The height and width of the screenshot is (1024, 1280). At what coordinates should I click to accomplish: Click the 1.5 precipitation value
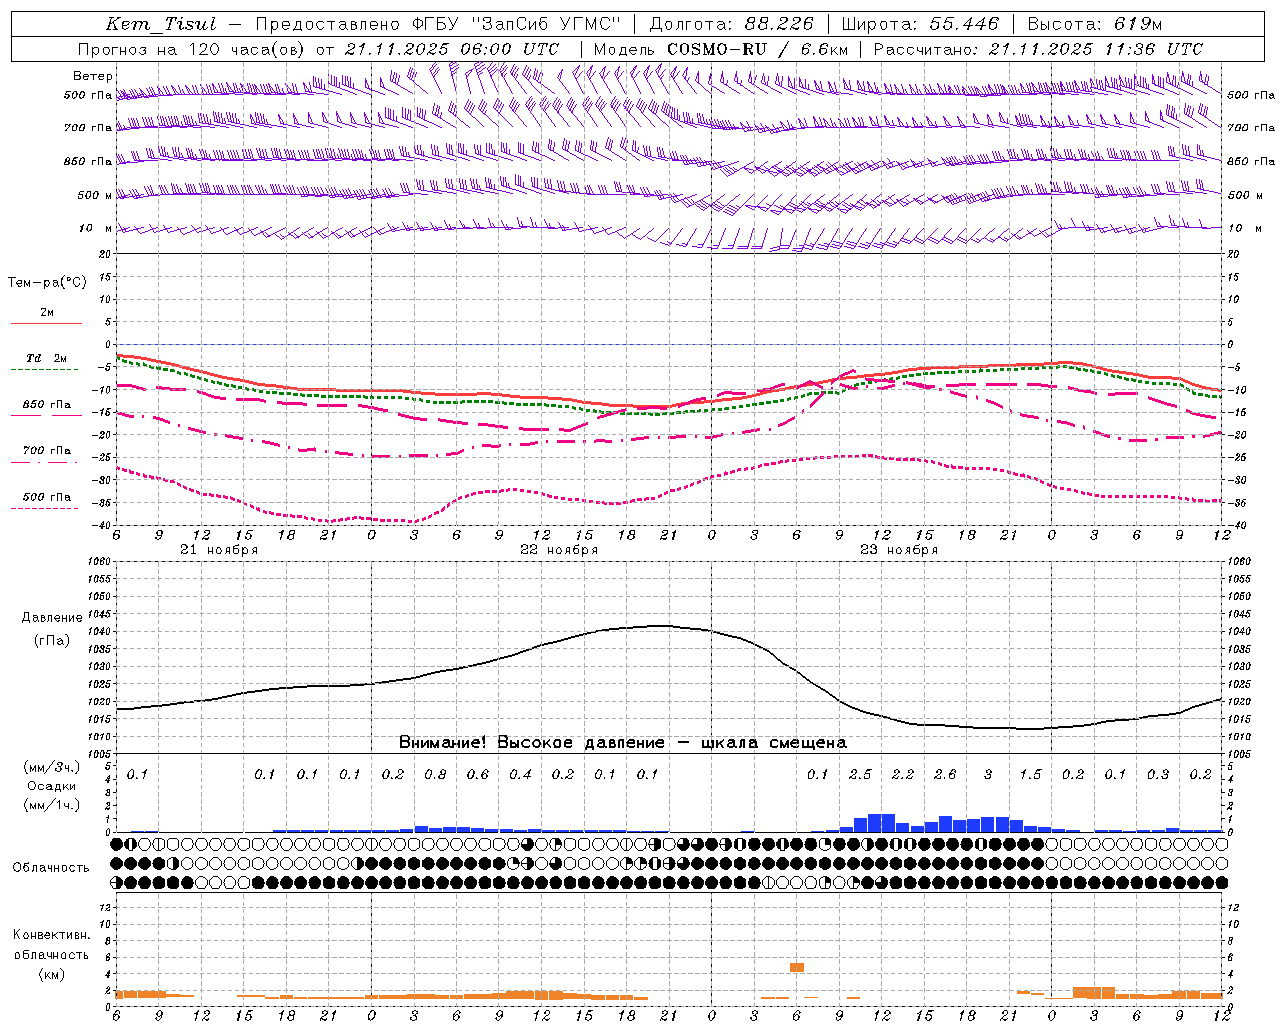point(1030,774)
